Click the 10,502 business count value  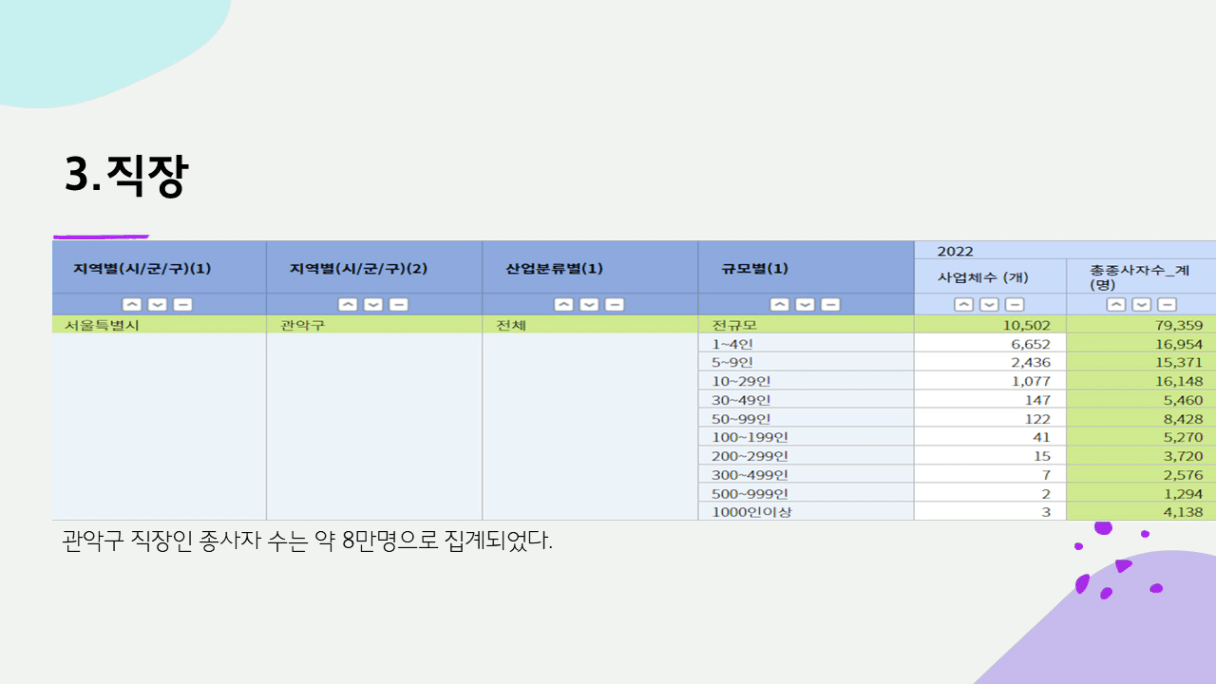pos(1025,325)
